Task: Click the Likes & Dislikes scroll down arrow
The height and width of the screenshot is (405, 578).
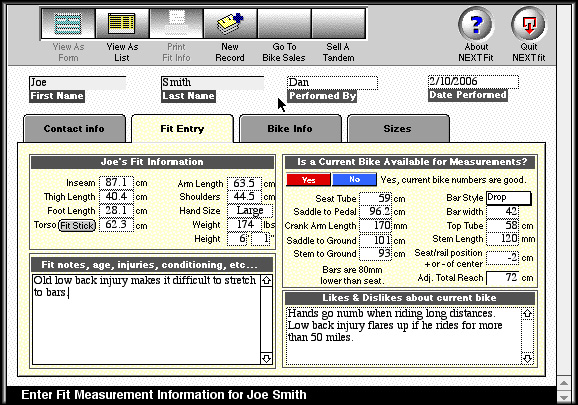Action: (x=527, y=359)
